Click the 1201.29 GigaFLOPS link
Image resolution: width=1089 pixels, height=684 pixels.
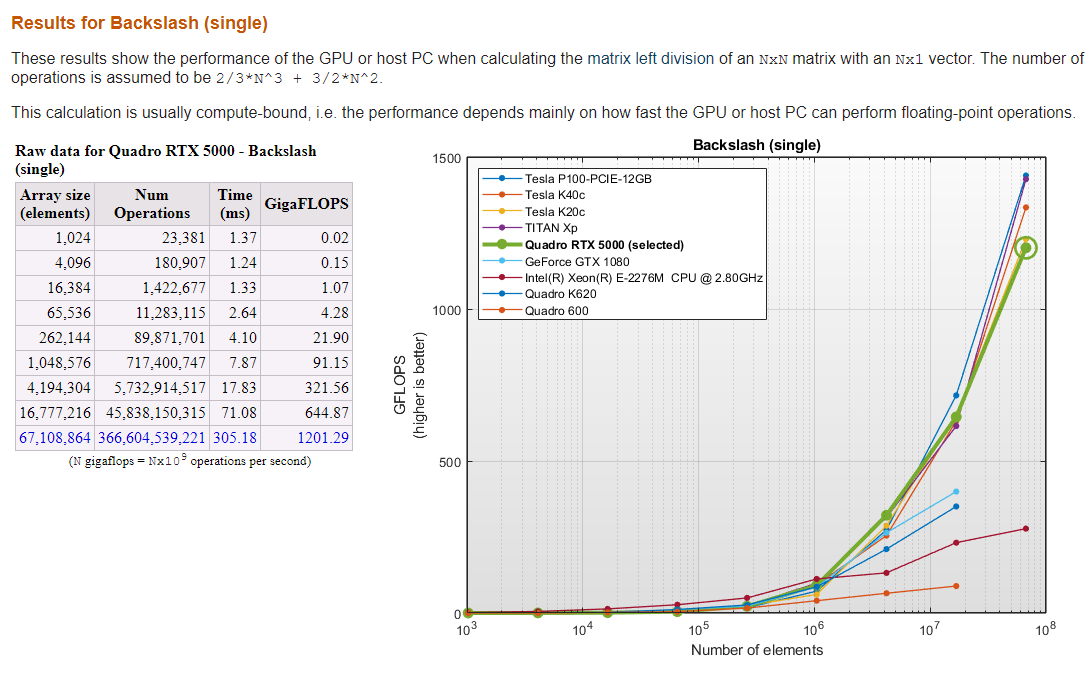point(323,437)
